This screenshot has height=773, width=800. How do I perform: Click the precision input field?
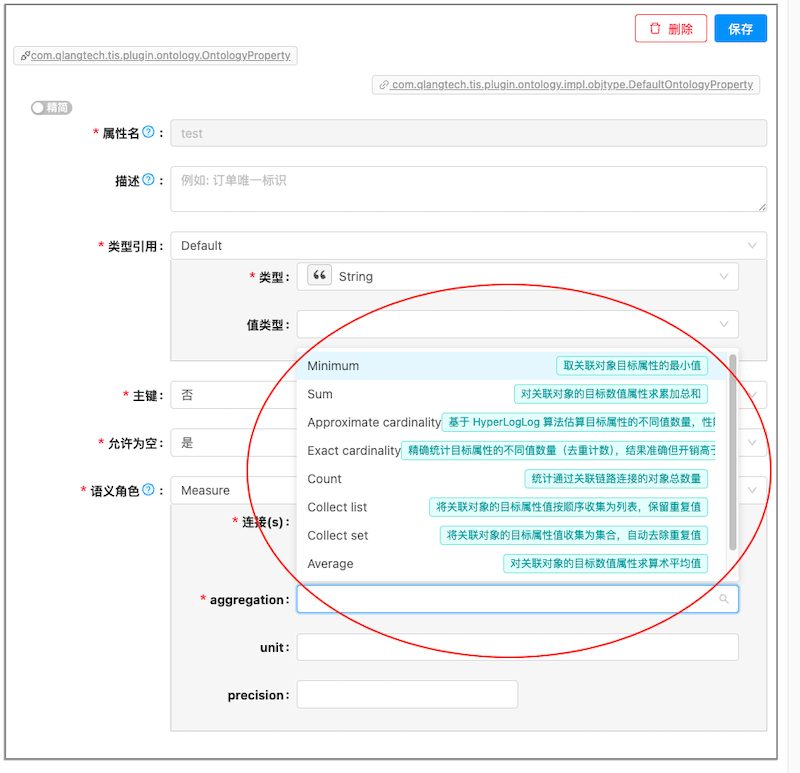[x=407, y=694]
